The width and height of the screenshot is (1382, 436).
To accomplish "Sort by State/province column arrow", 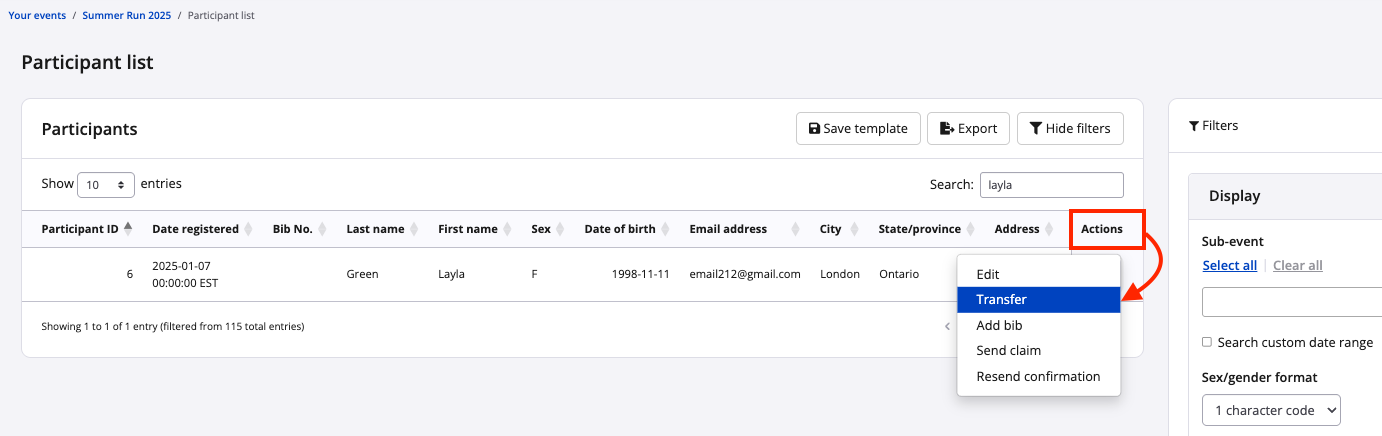I will (970, 229).
